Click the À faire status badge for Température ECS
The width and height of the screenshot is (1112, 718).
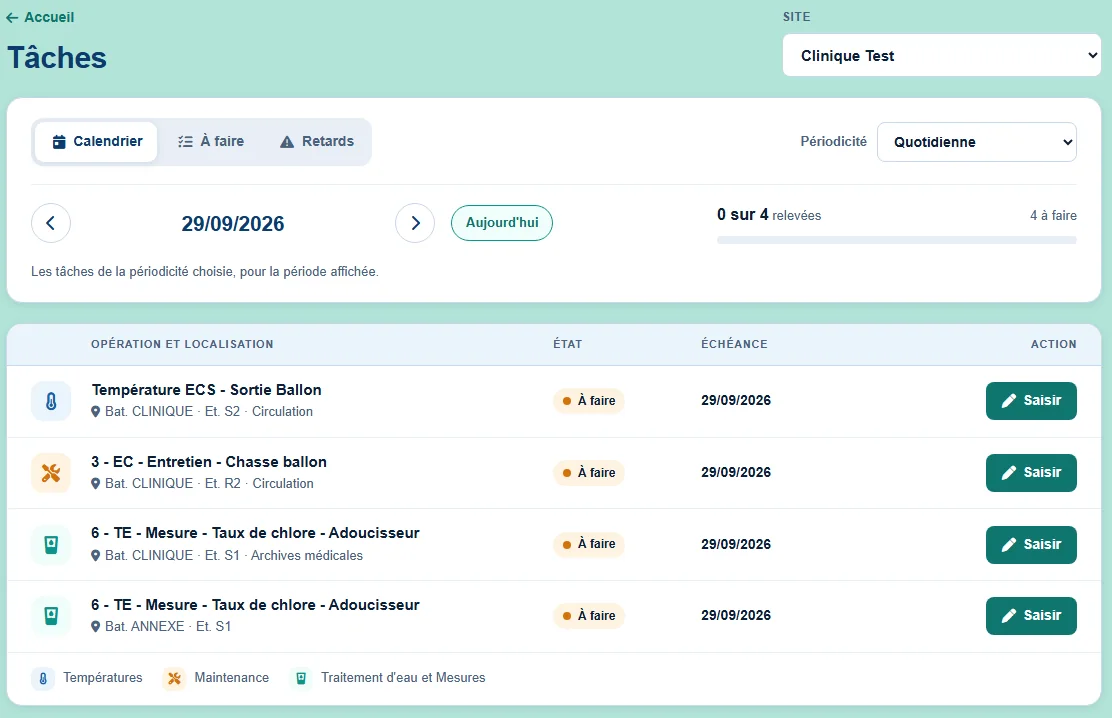click(589, 401)
